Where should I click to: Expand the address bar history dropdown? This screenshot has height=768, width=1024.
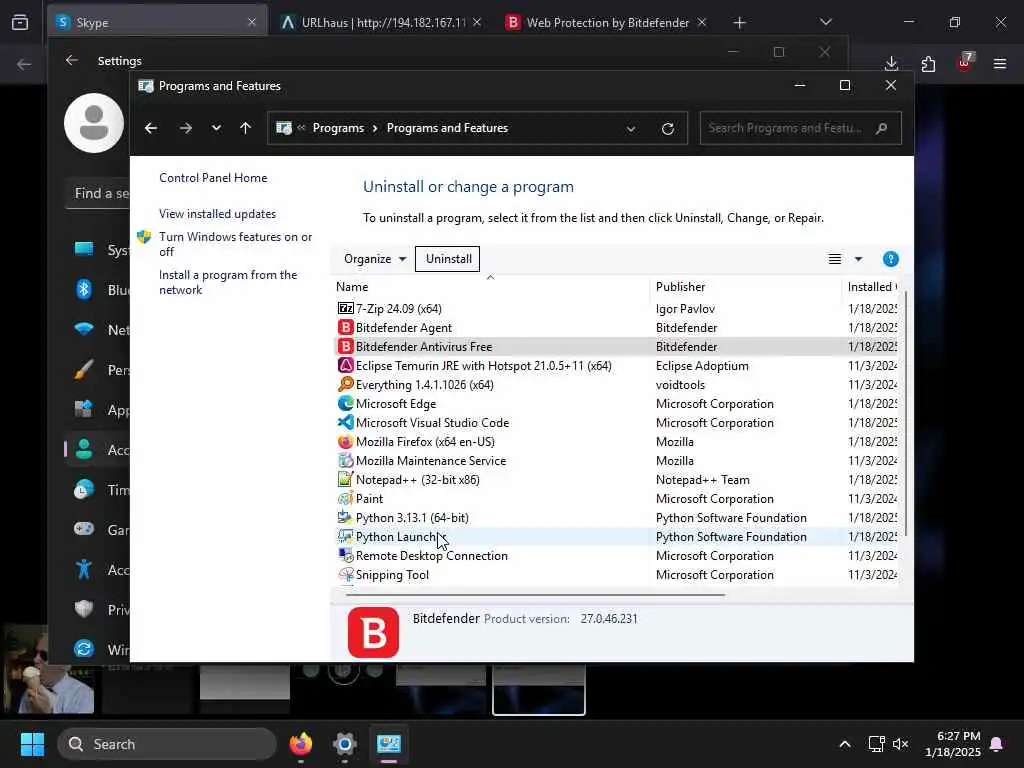point(631,129)
